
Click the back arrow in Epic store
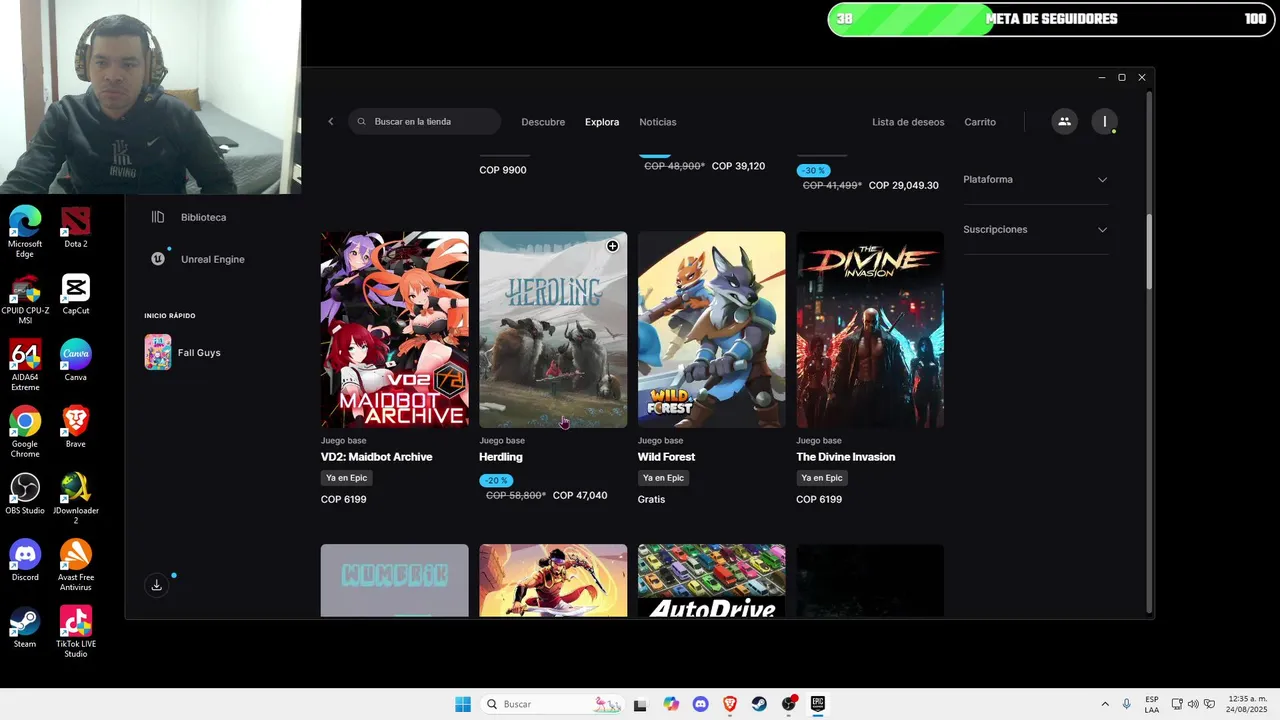pyautogui.click(x=331, y=122)
